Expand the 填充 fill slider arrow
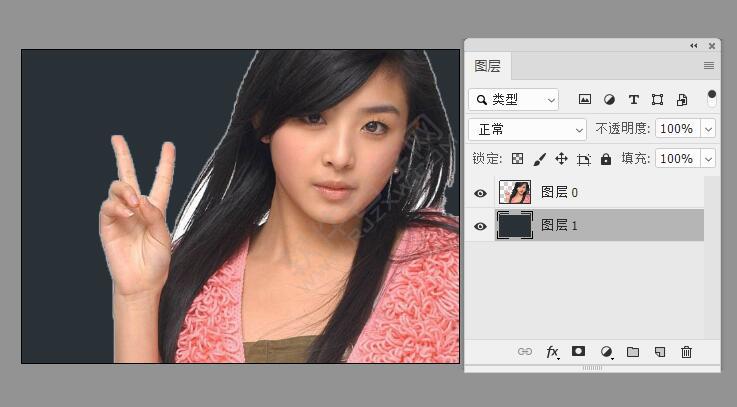This screenshot has width=737, height=407. tap(709, 159)
